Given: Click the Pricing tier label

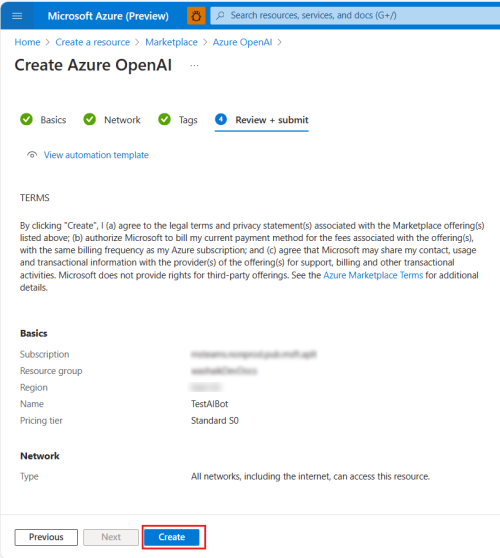Looking at the screenshot, I should (x=41, y=421).
